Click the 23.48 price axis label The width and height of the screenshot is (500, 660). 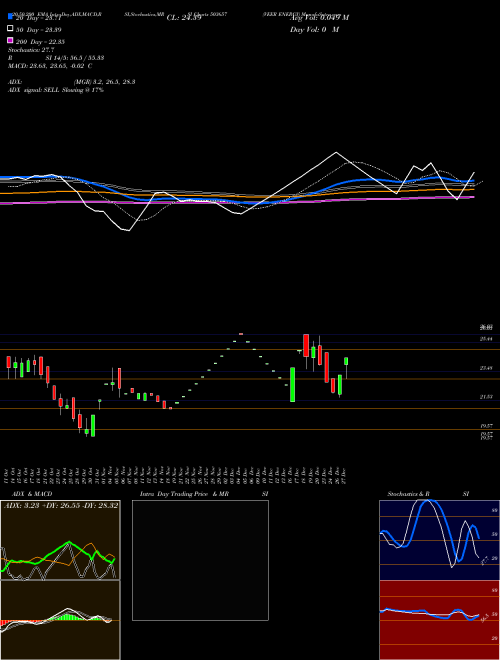pyautogui.click(x=487, y=368)
